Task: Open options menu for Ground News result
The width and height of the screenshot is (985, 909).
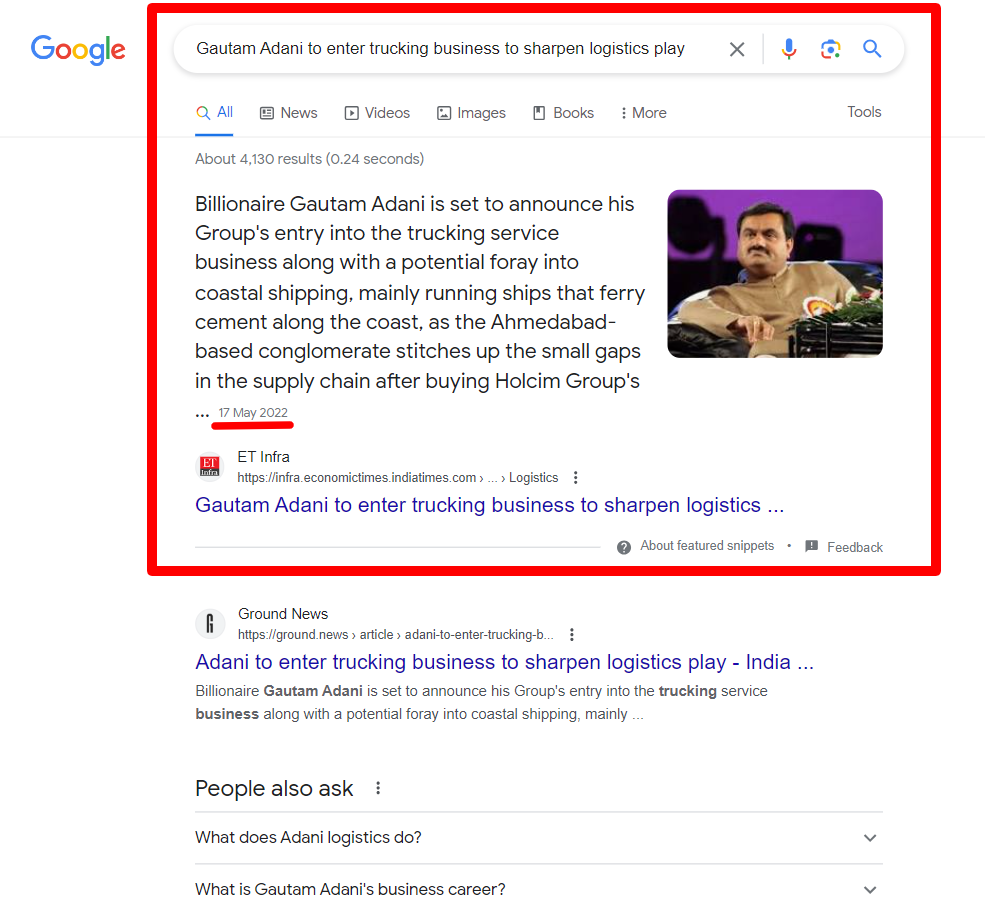Action: [x=572, y=635]
